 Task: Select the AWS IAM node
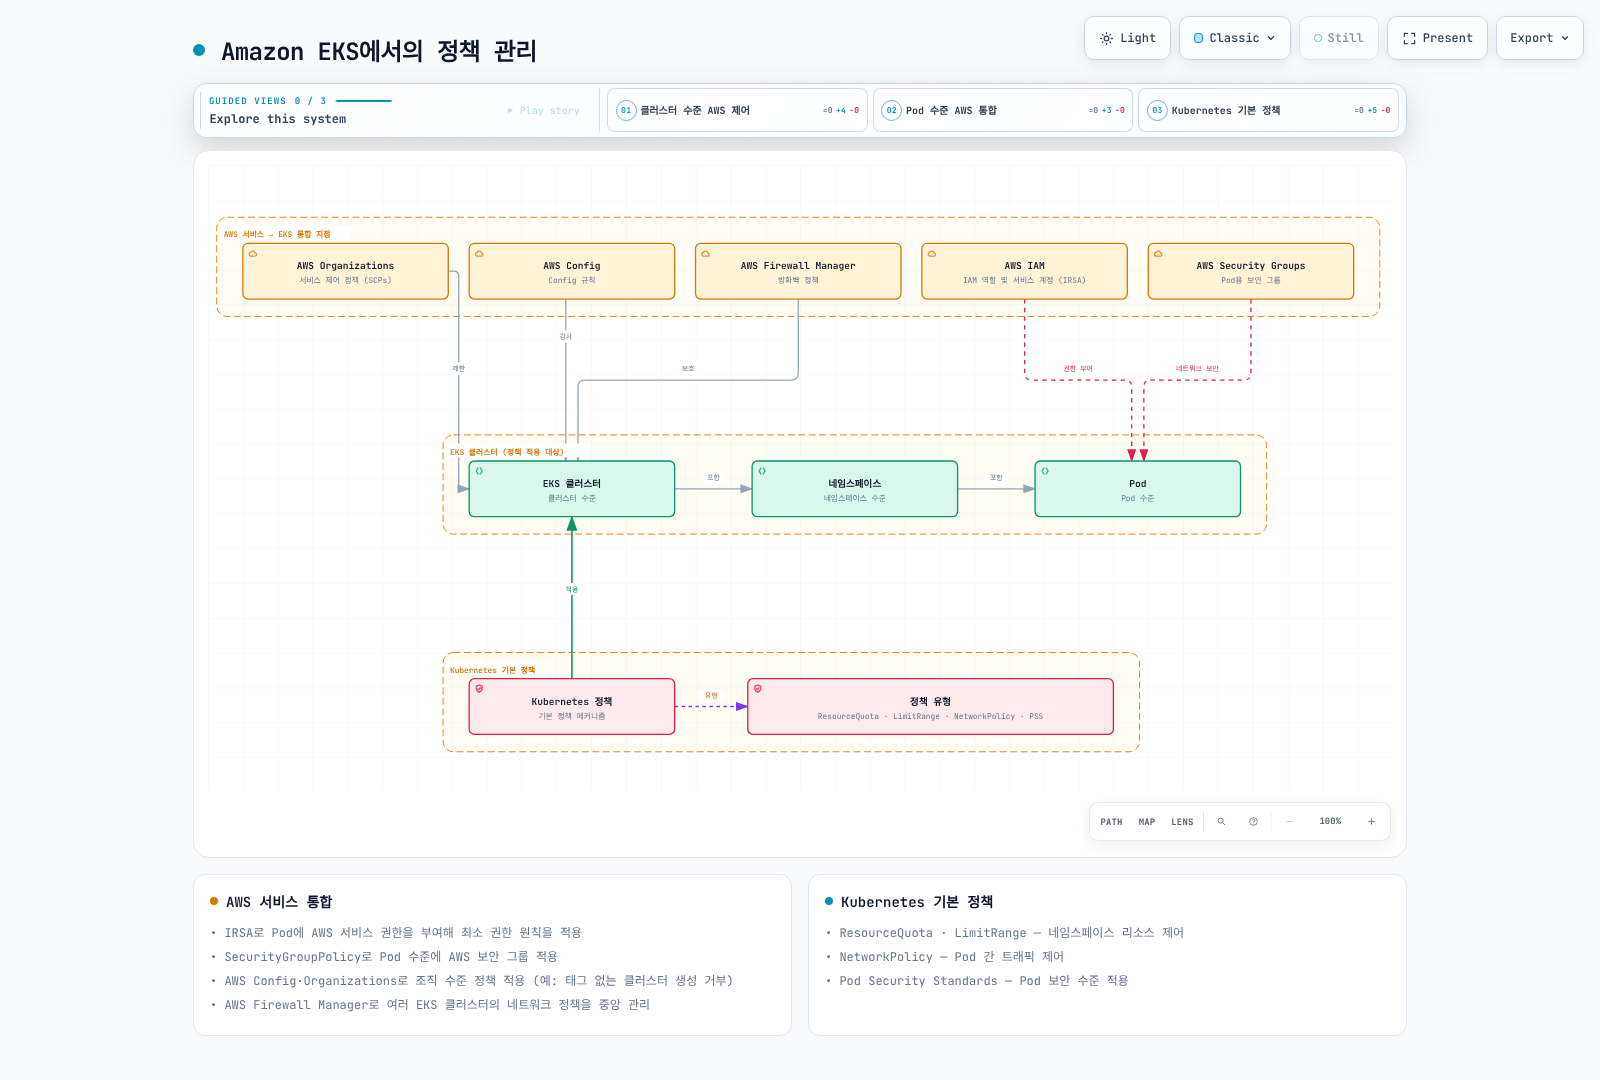click(x=1024, y=271)
